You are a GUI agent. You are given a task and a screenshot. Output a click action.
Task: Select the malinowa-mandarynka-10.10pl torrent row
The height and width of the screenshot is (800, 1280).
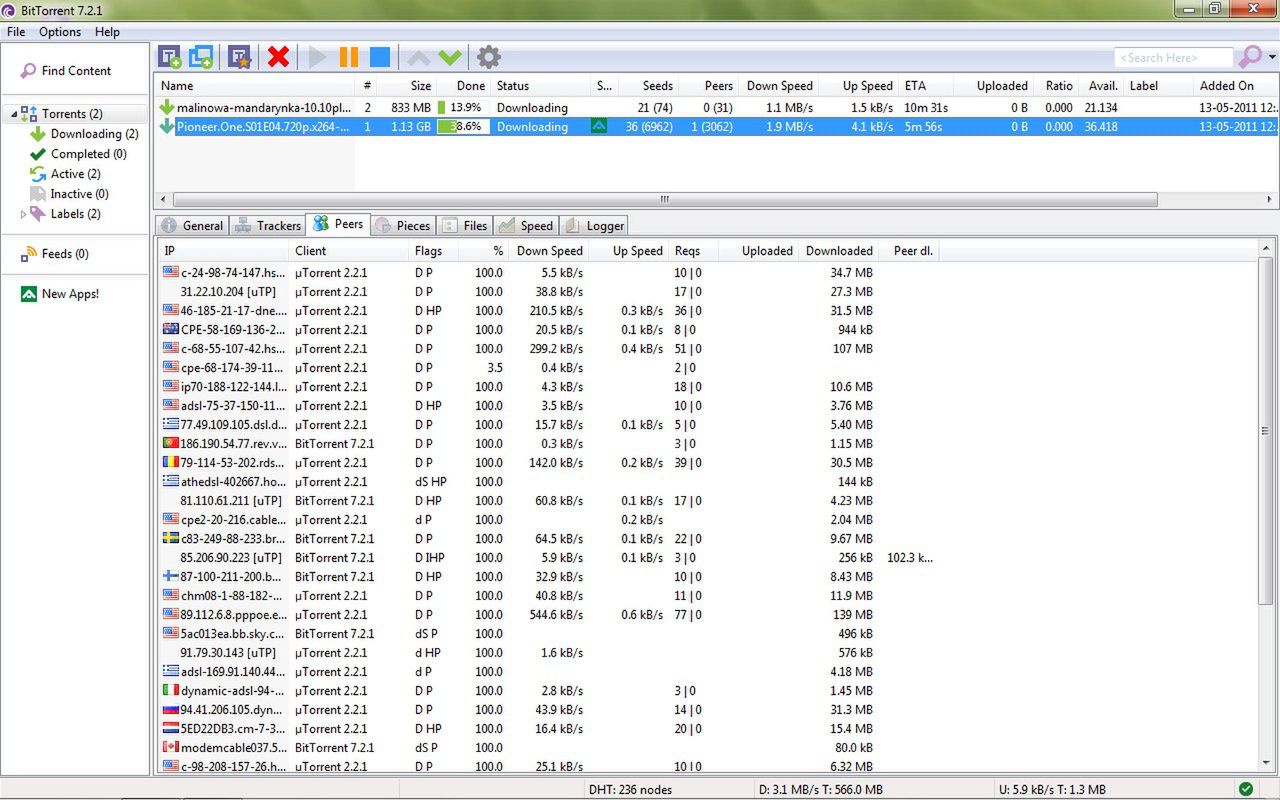tap(717, 107)
